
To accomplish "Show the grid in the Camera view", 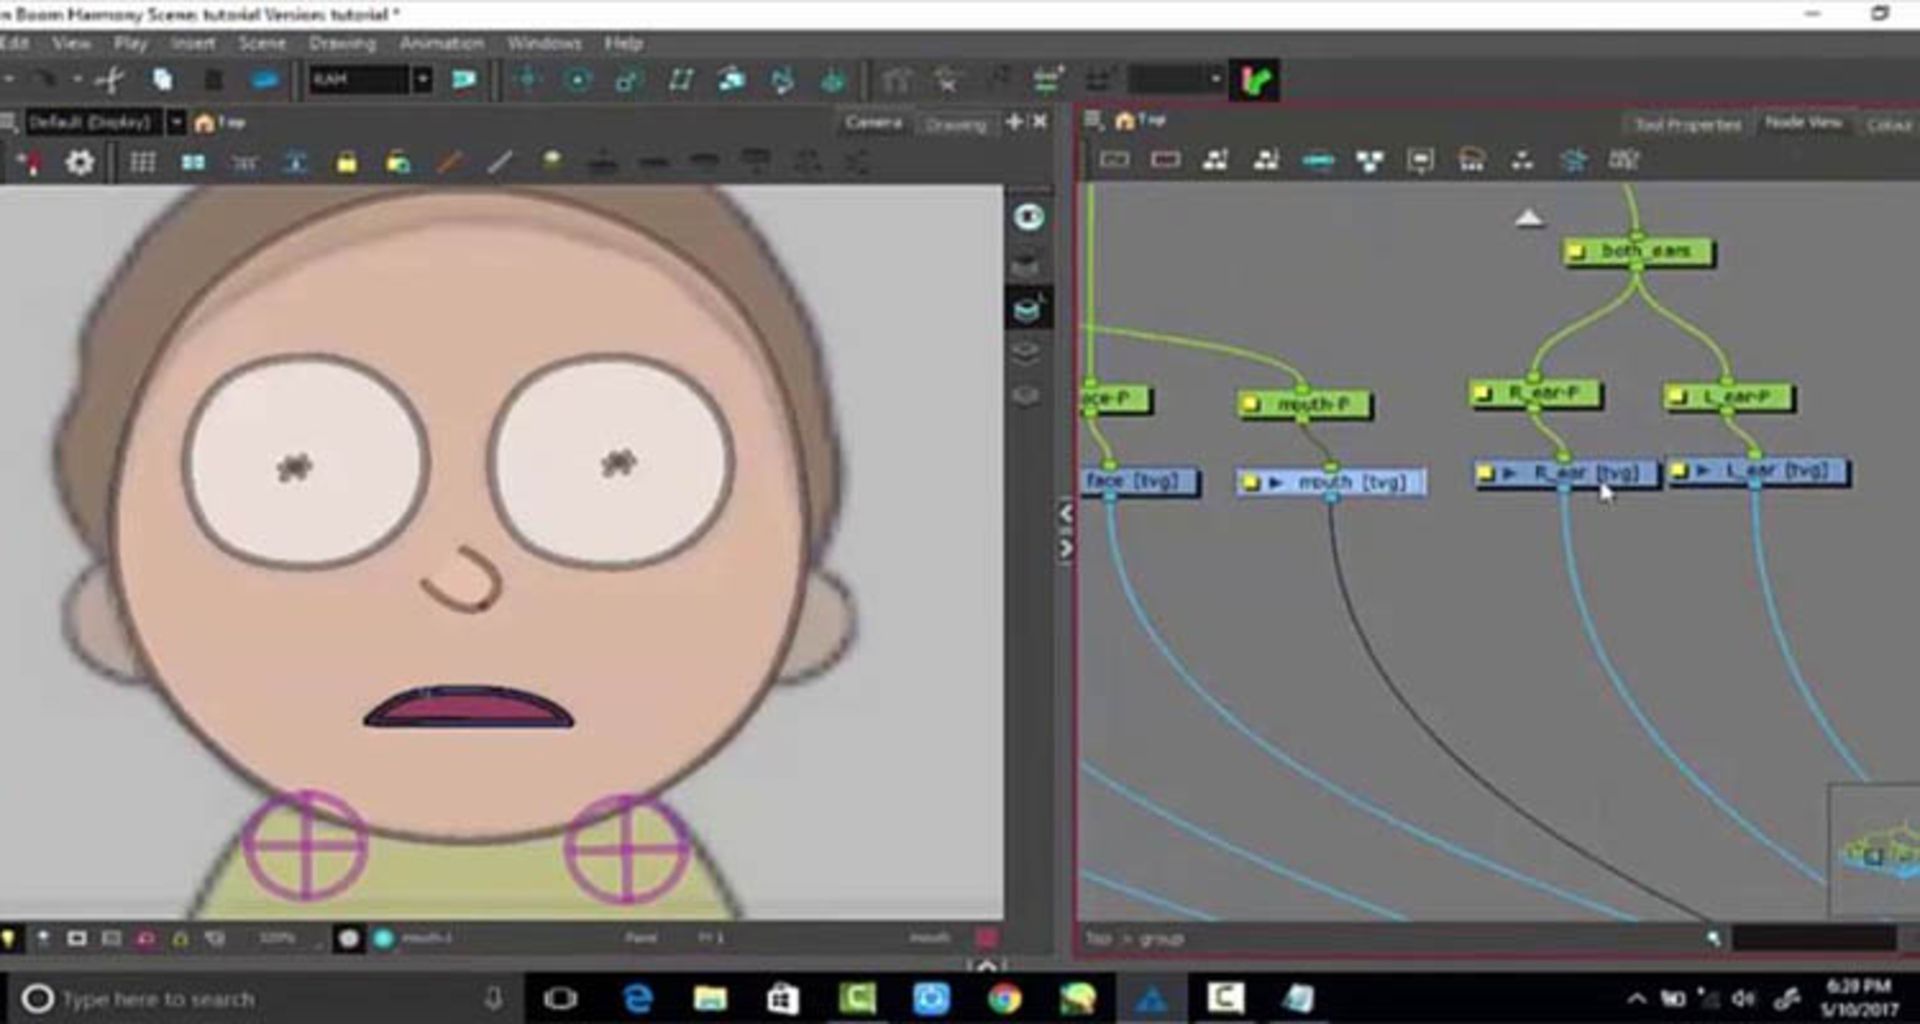I will pyautogui.click(x=142, y=162).
